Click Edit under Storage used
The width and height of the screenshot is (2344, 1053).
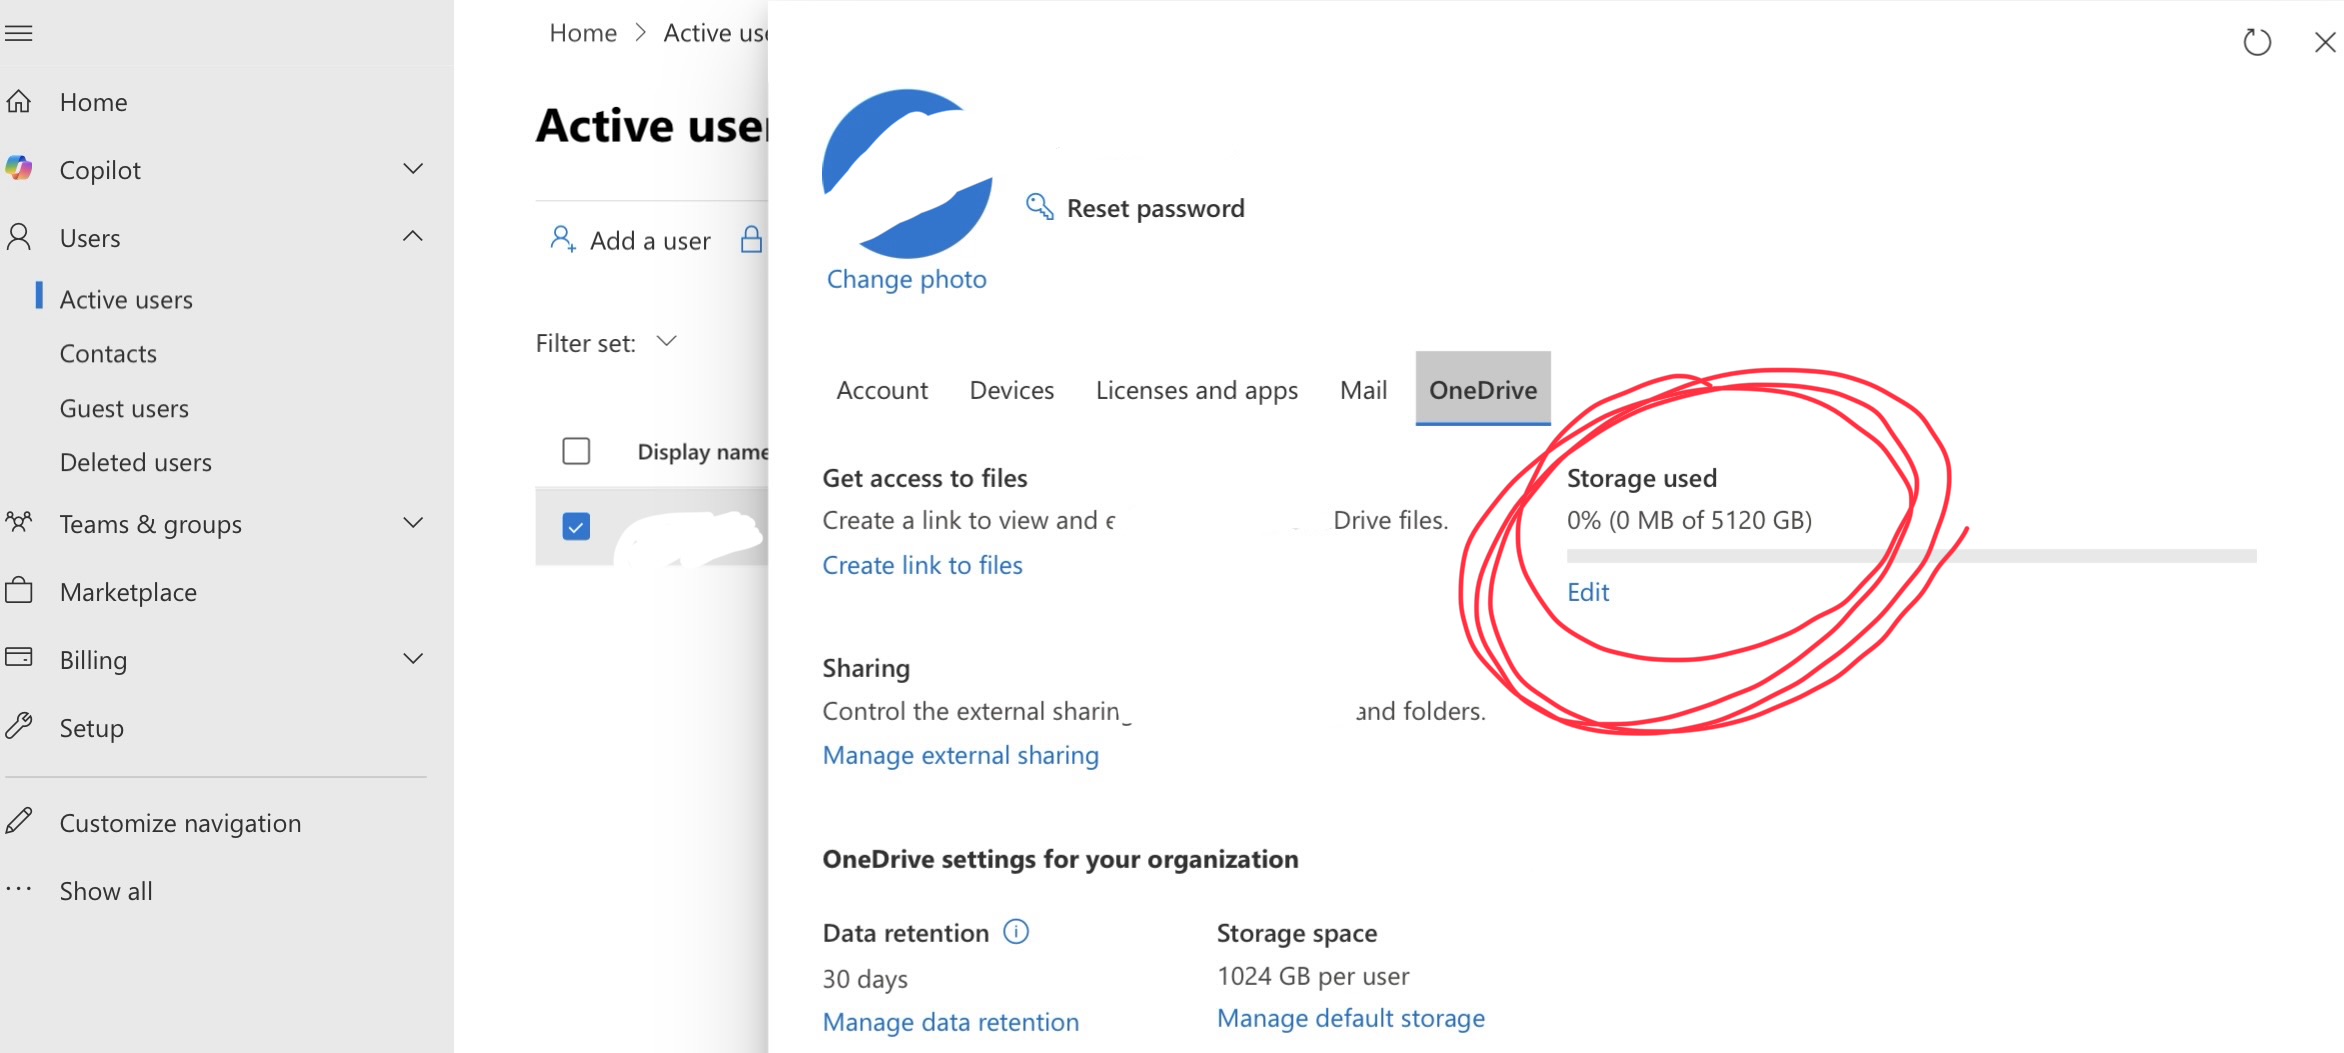tap(1588, 592)
